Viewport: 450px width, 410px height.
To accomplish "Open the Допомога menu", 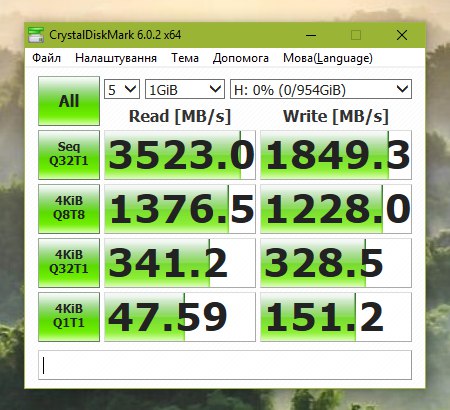I will click(x=241, y=58).
